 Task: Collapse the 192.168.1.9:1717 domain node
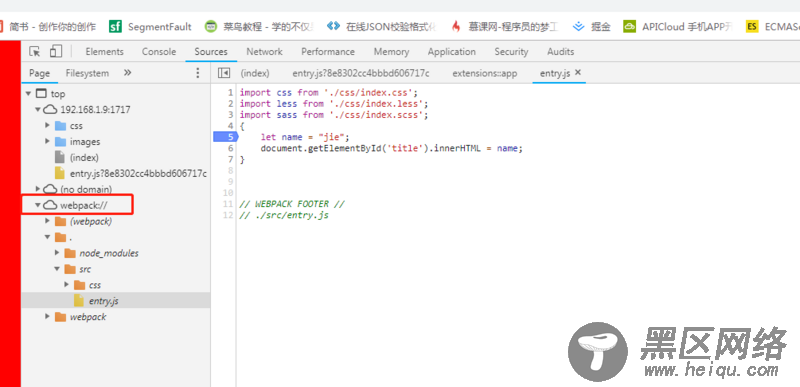[38, 109]
